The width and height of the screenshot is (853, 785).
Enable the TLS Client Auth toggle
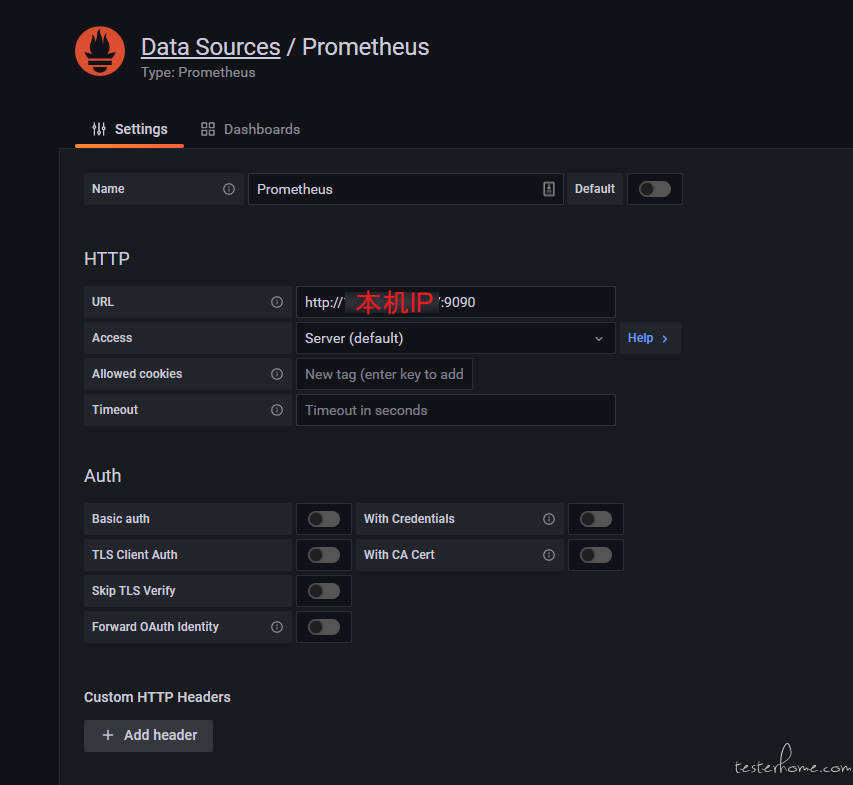324,555
